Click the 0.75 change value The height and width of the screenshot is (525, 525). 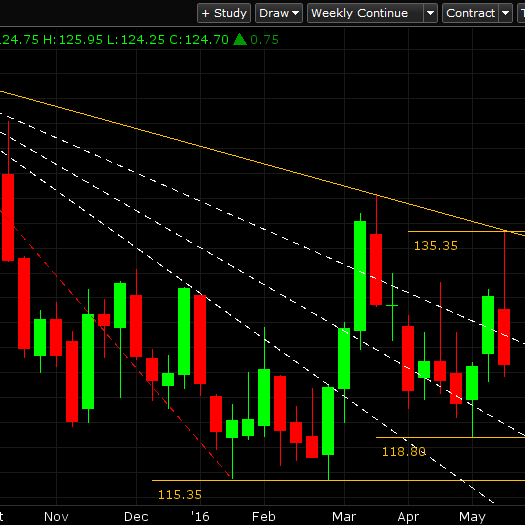(265, 40)
